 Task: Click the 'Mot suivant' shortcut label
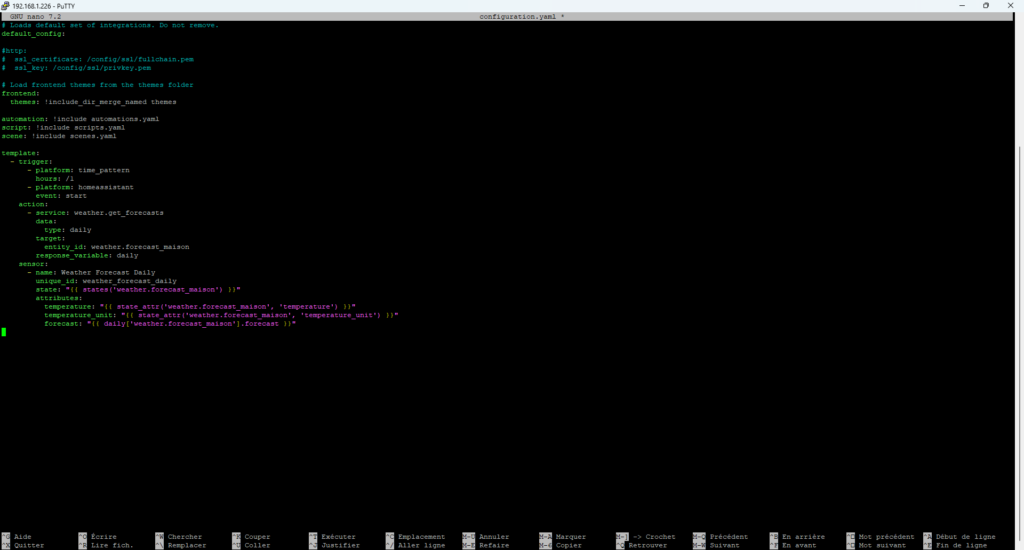click(x=882, y=545)
